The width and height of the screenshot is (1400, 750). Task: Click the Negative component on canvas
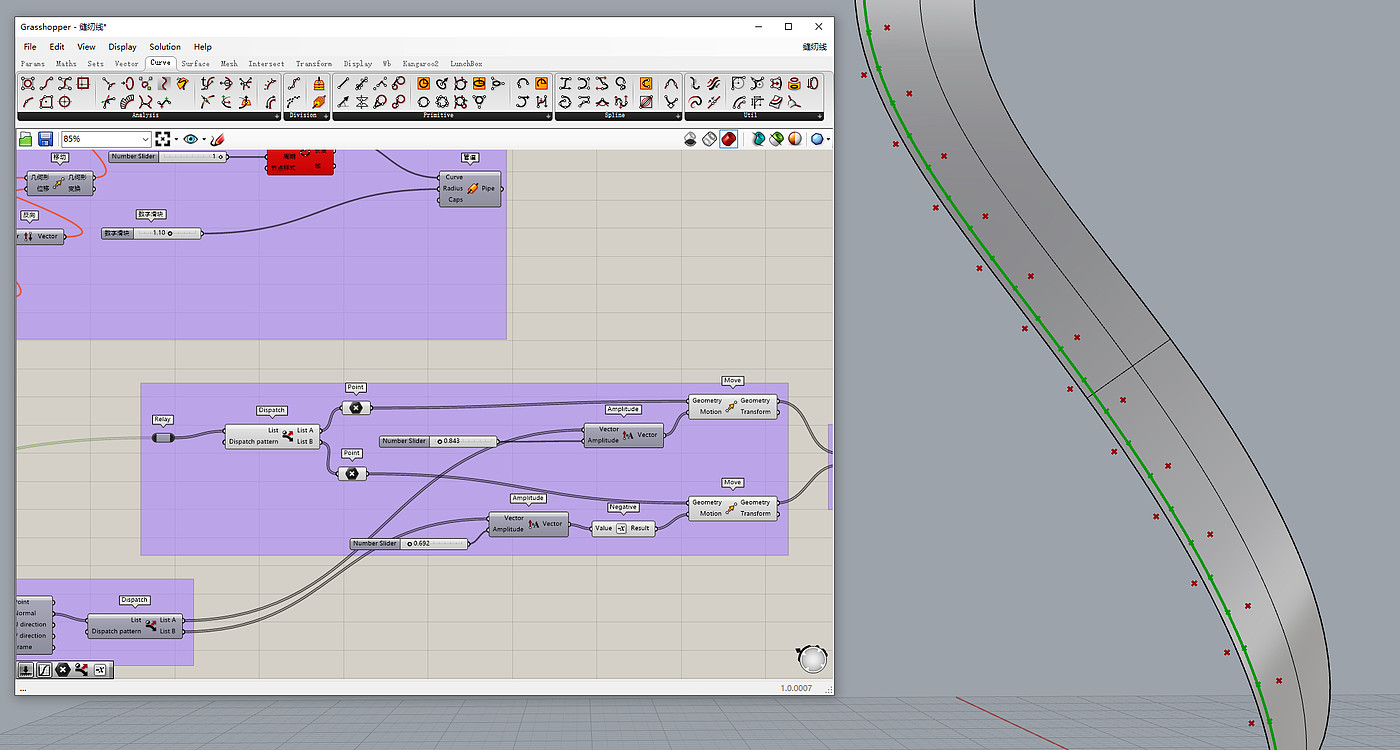click(622, 528)
